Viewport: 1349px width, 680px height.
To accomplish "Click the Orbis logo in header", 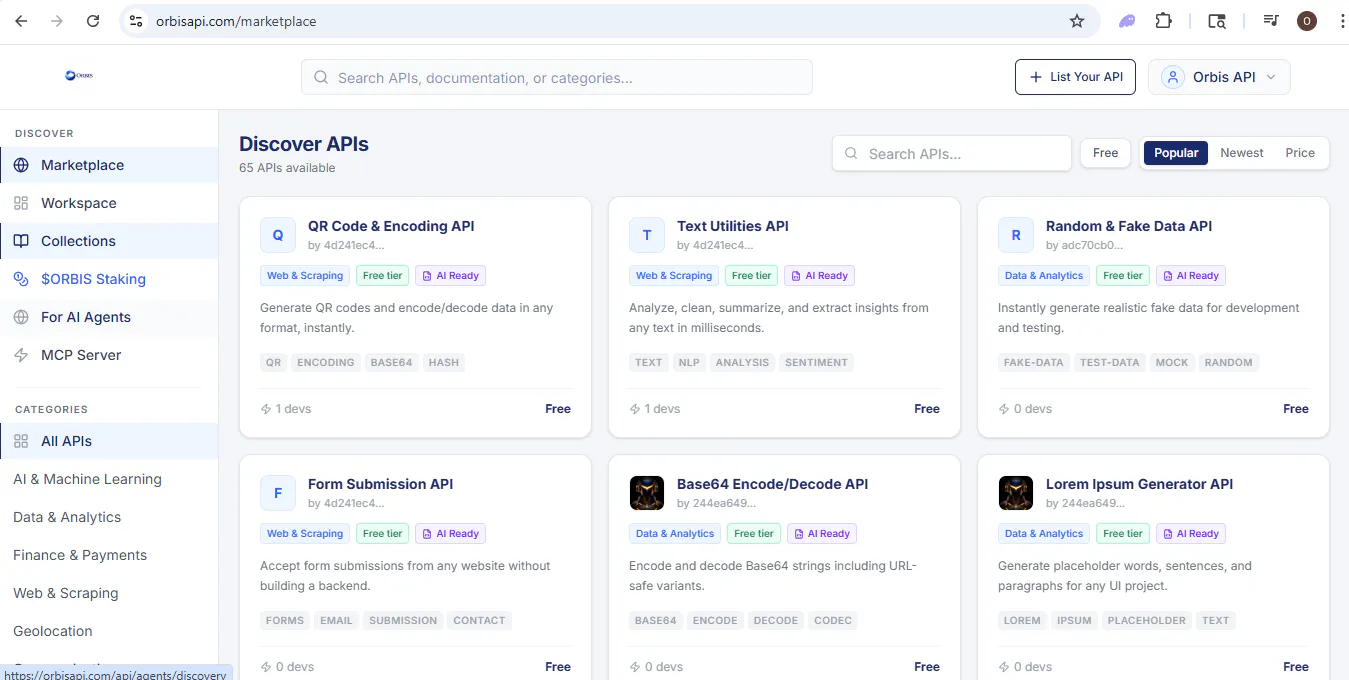I will (x=78, y=75).
